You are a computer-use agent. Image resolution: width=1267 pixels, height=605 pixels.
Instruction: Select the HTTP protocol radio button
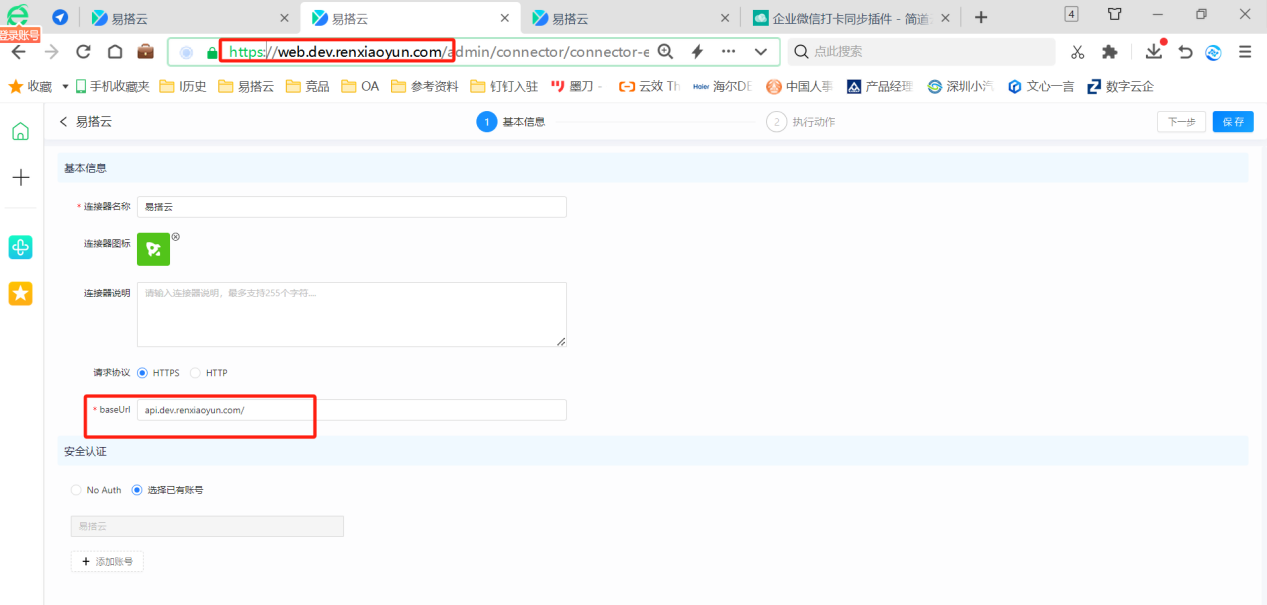195,373
